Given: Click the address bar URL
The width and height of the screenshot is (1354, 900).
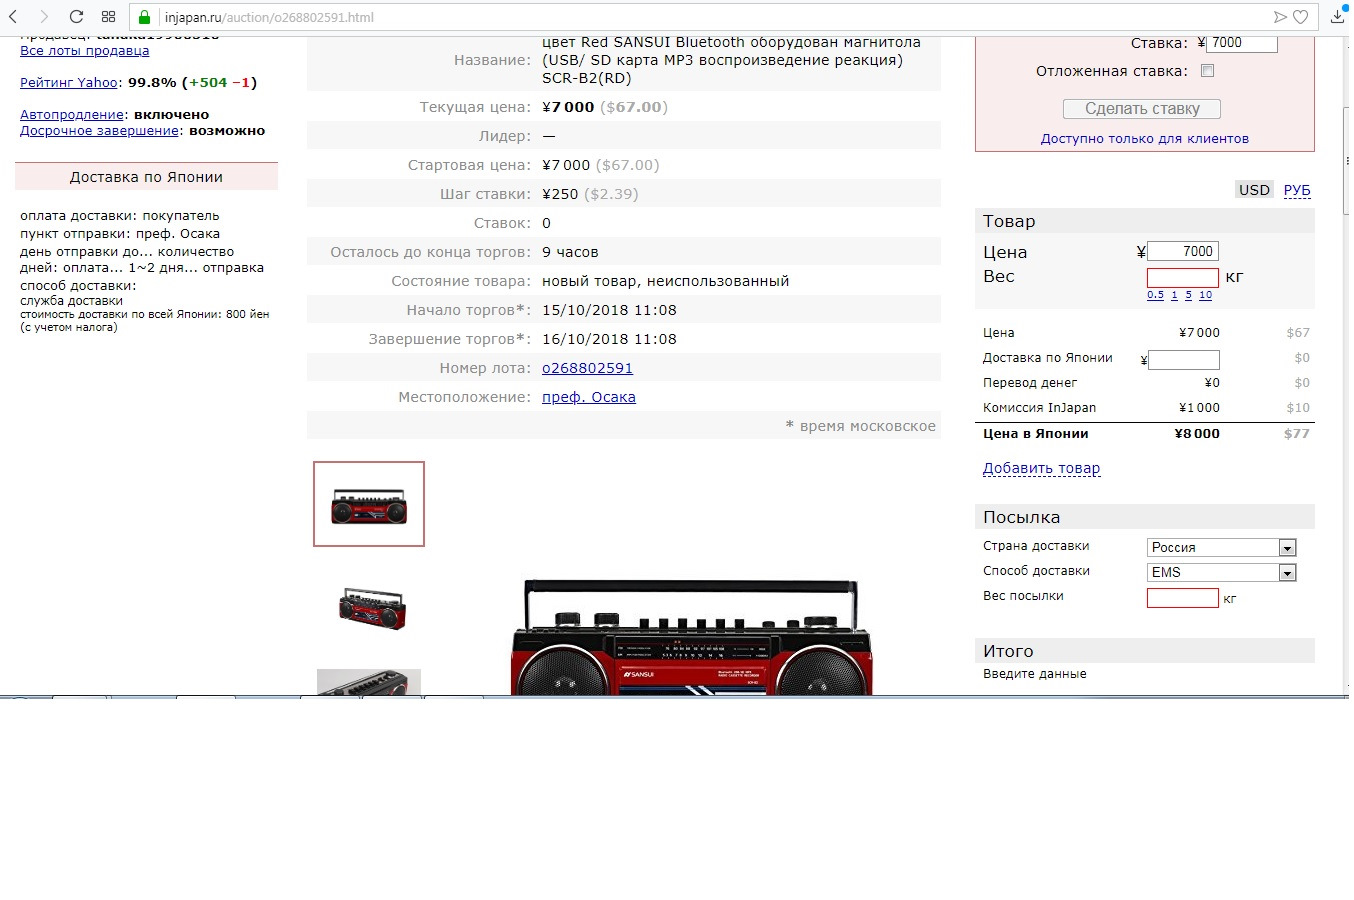Looking at the screenshot, I should (x=269, y=17).
